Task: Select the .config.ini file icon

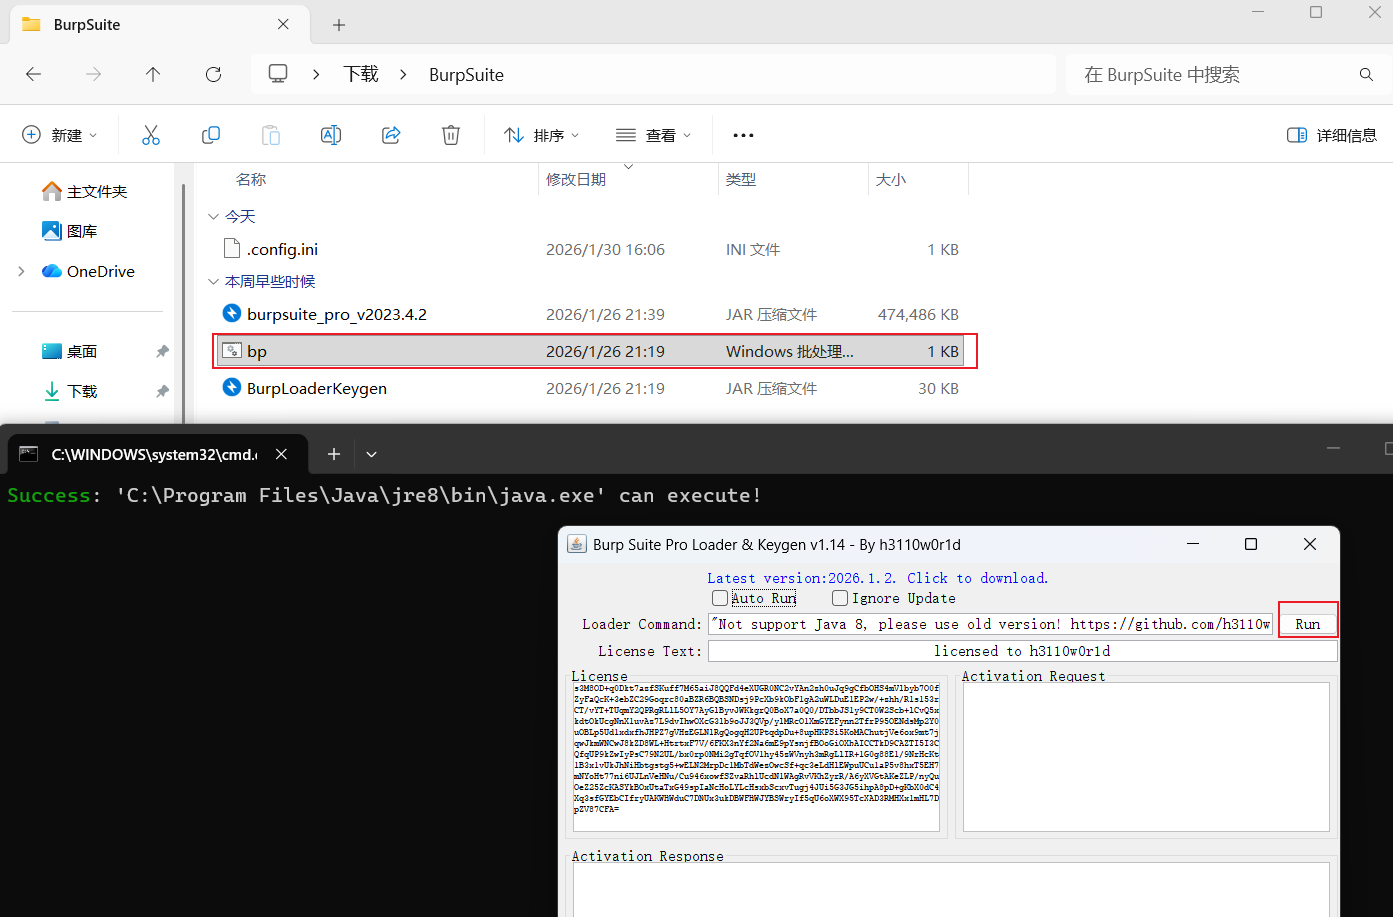Action: click(232, 249)
